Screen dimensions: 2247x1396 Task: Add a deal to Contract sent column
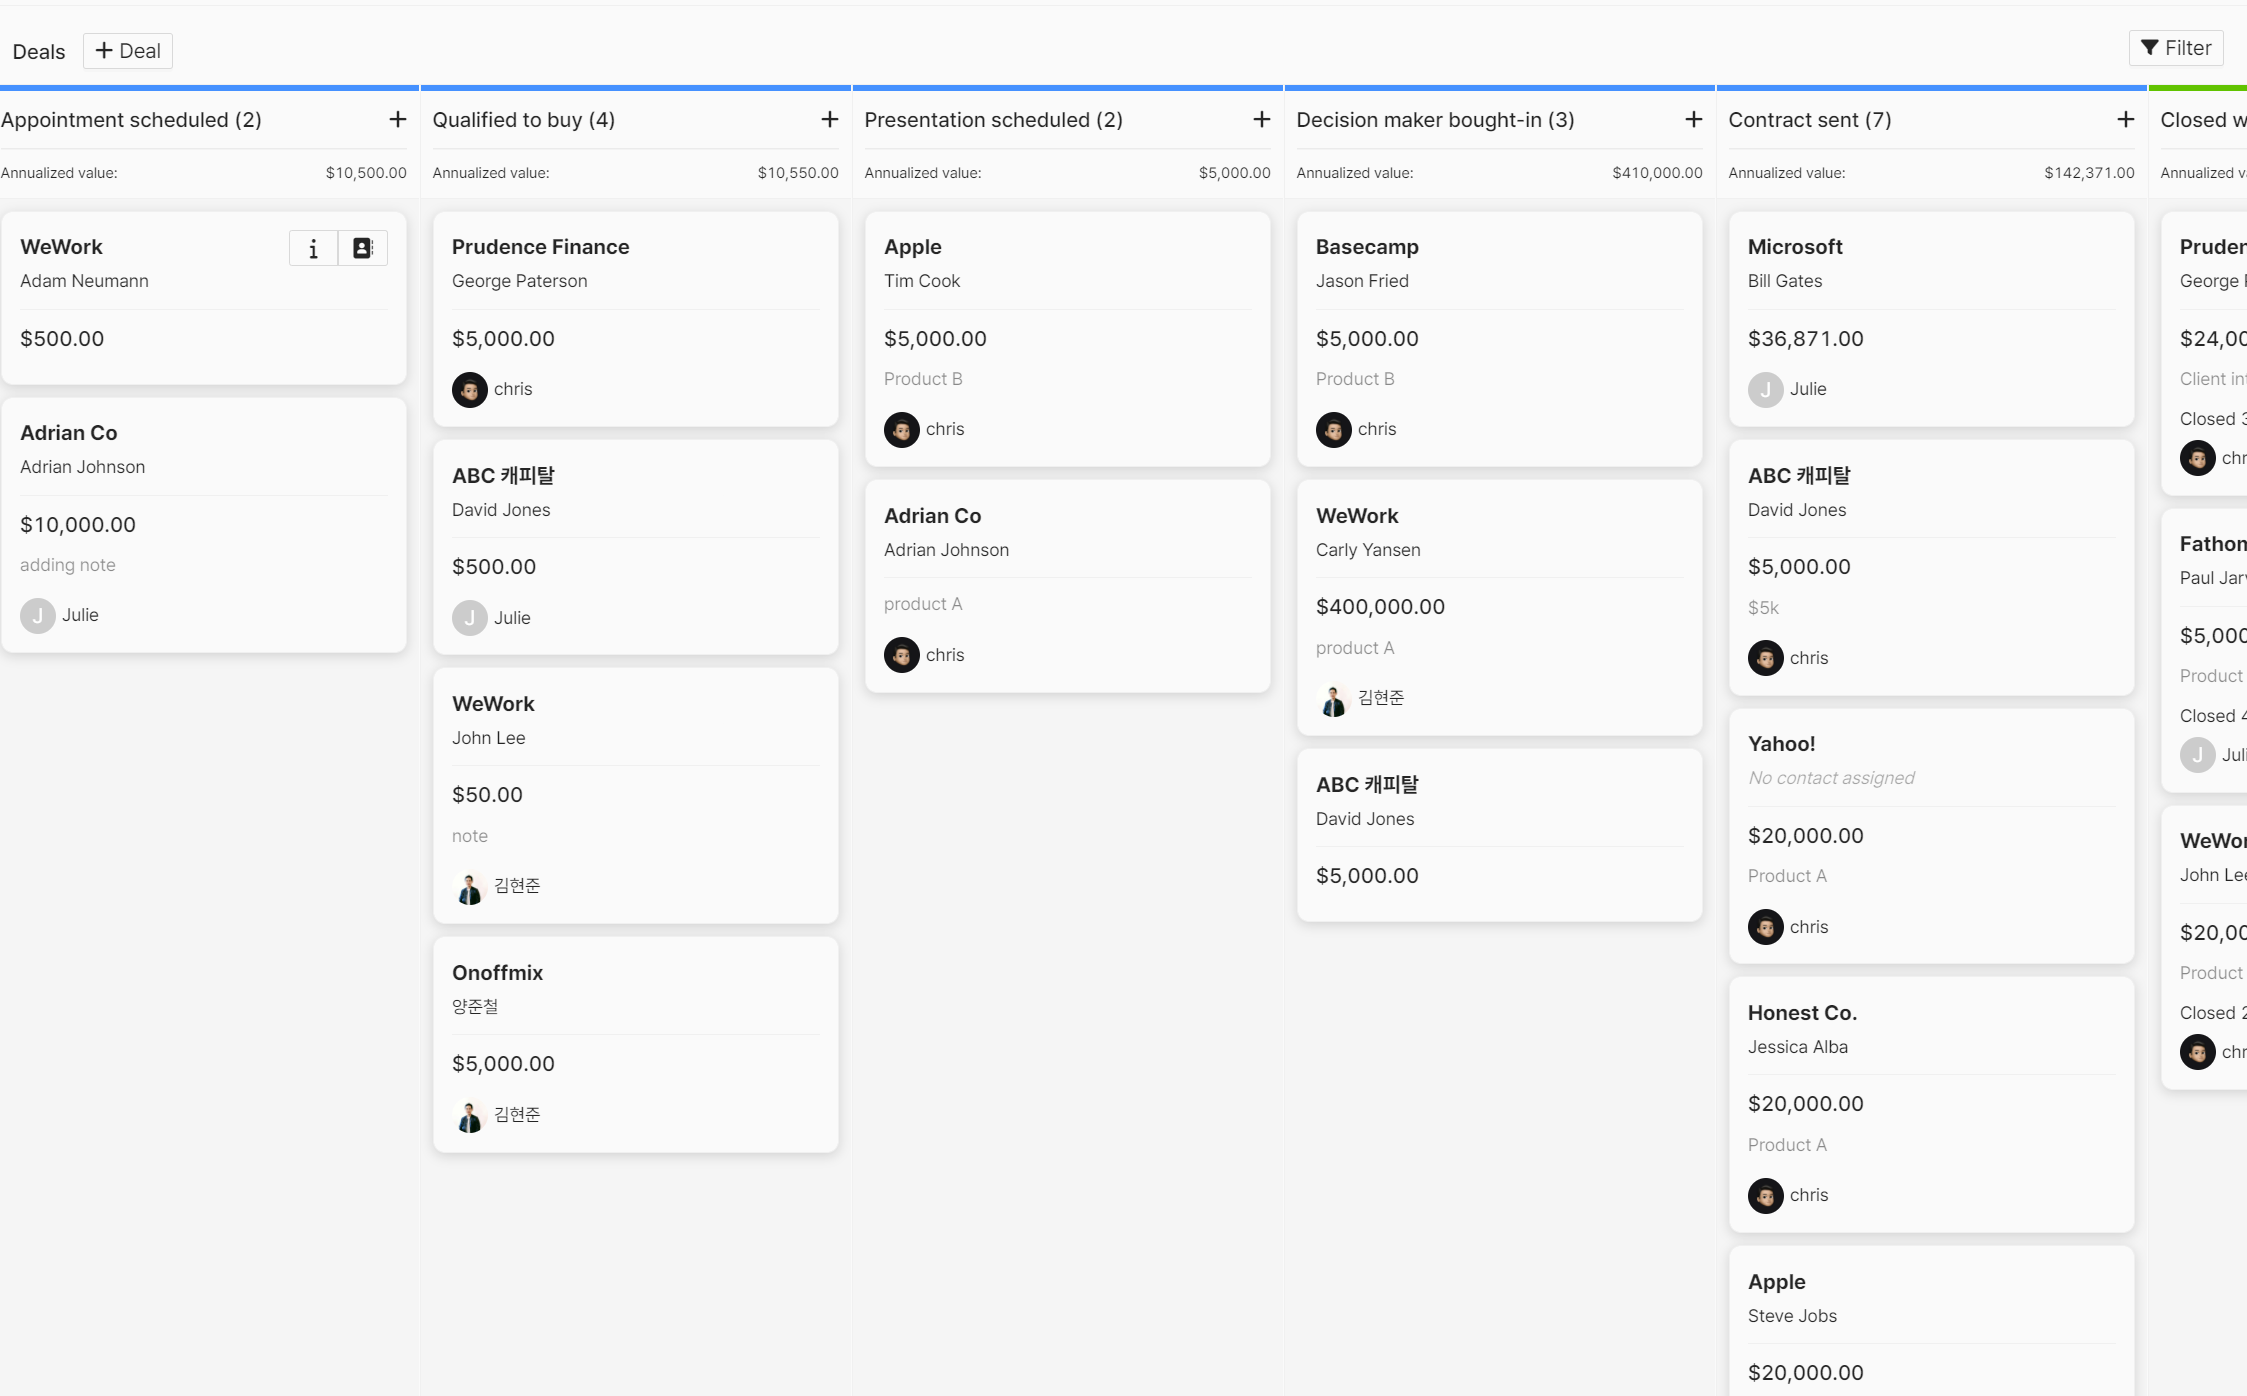click(x=2125, y=120)
